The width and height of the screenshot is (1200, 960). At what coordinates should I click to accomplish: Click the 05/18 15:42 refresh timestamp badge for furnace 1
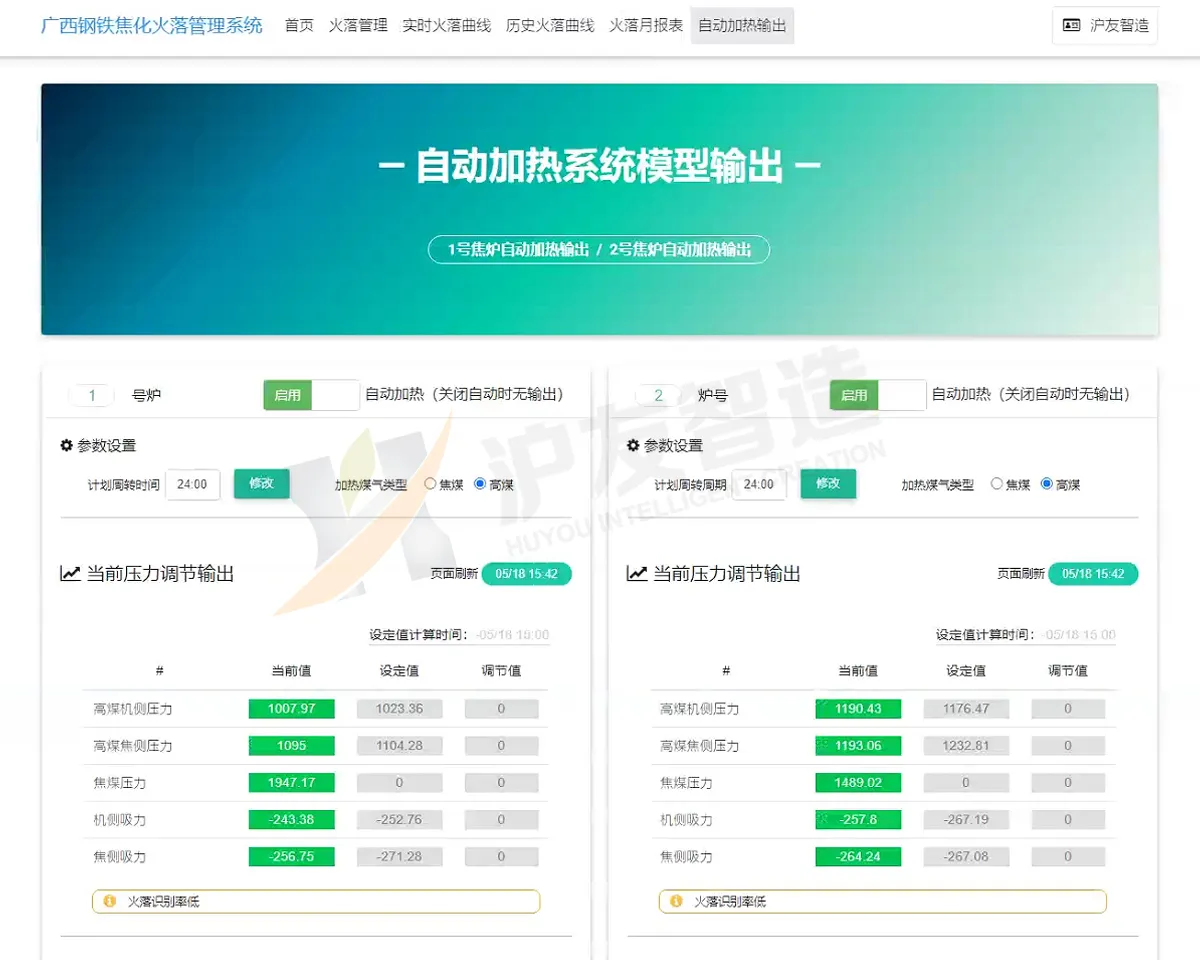point(527,573)
